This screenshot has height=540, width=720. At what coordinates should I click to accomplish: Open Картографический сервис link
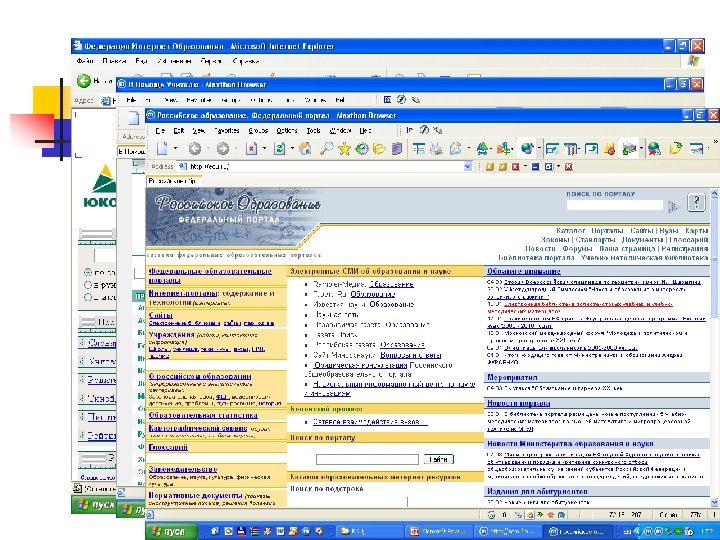(198, 428)
